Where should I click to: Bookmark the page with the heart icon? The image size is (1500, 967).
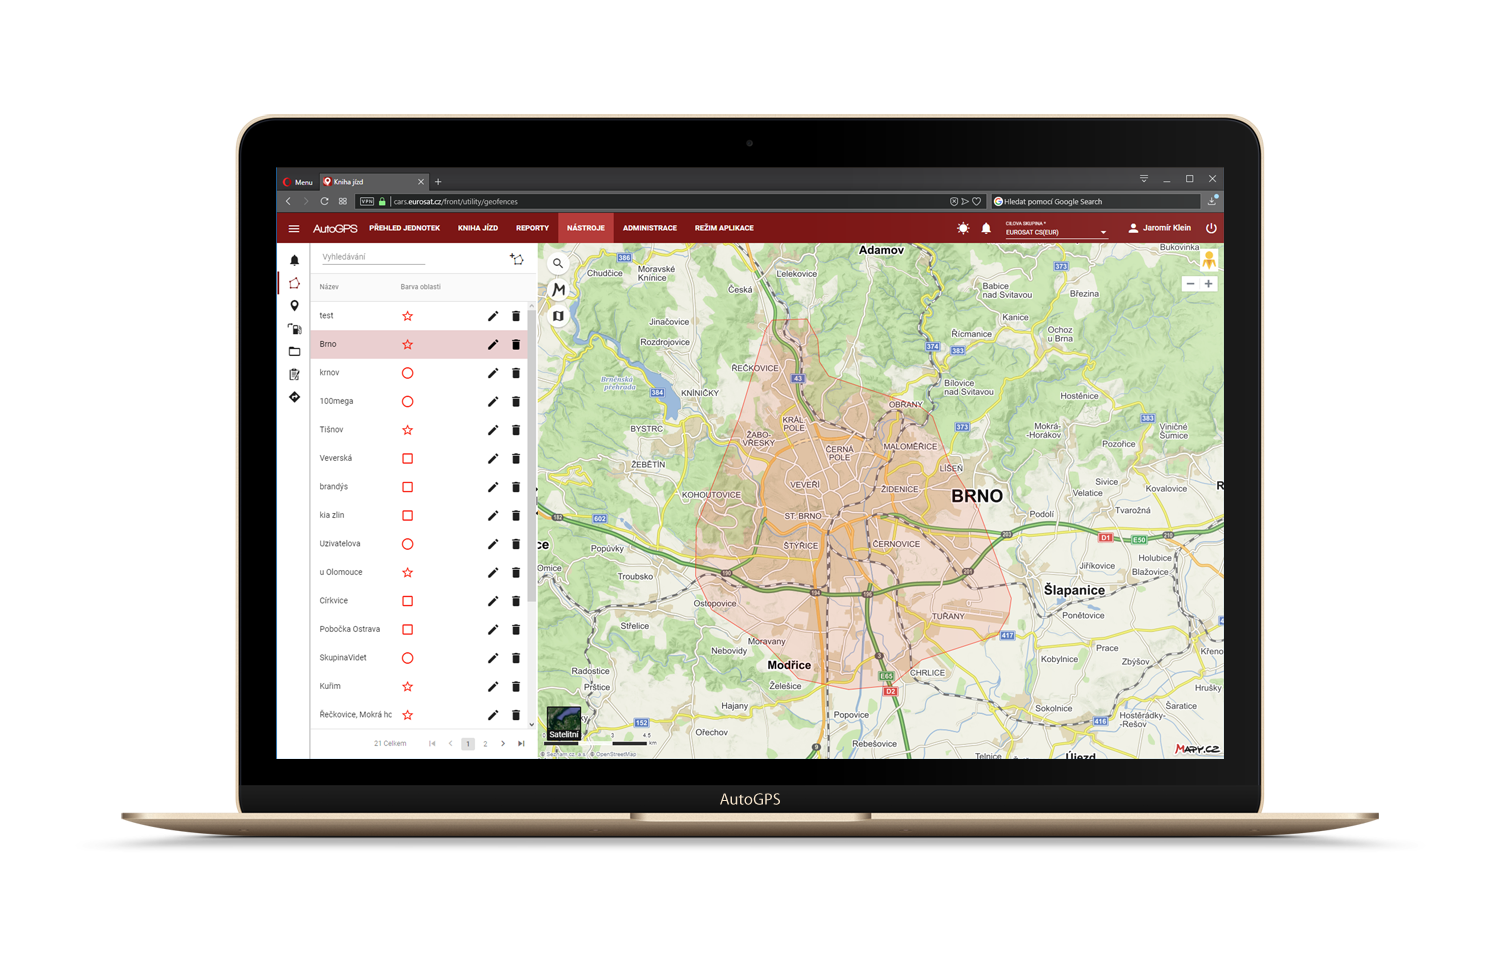pyautogui.click(x=977, y=202)
